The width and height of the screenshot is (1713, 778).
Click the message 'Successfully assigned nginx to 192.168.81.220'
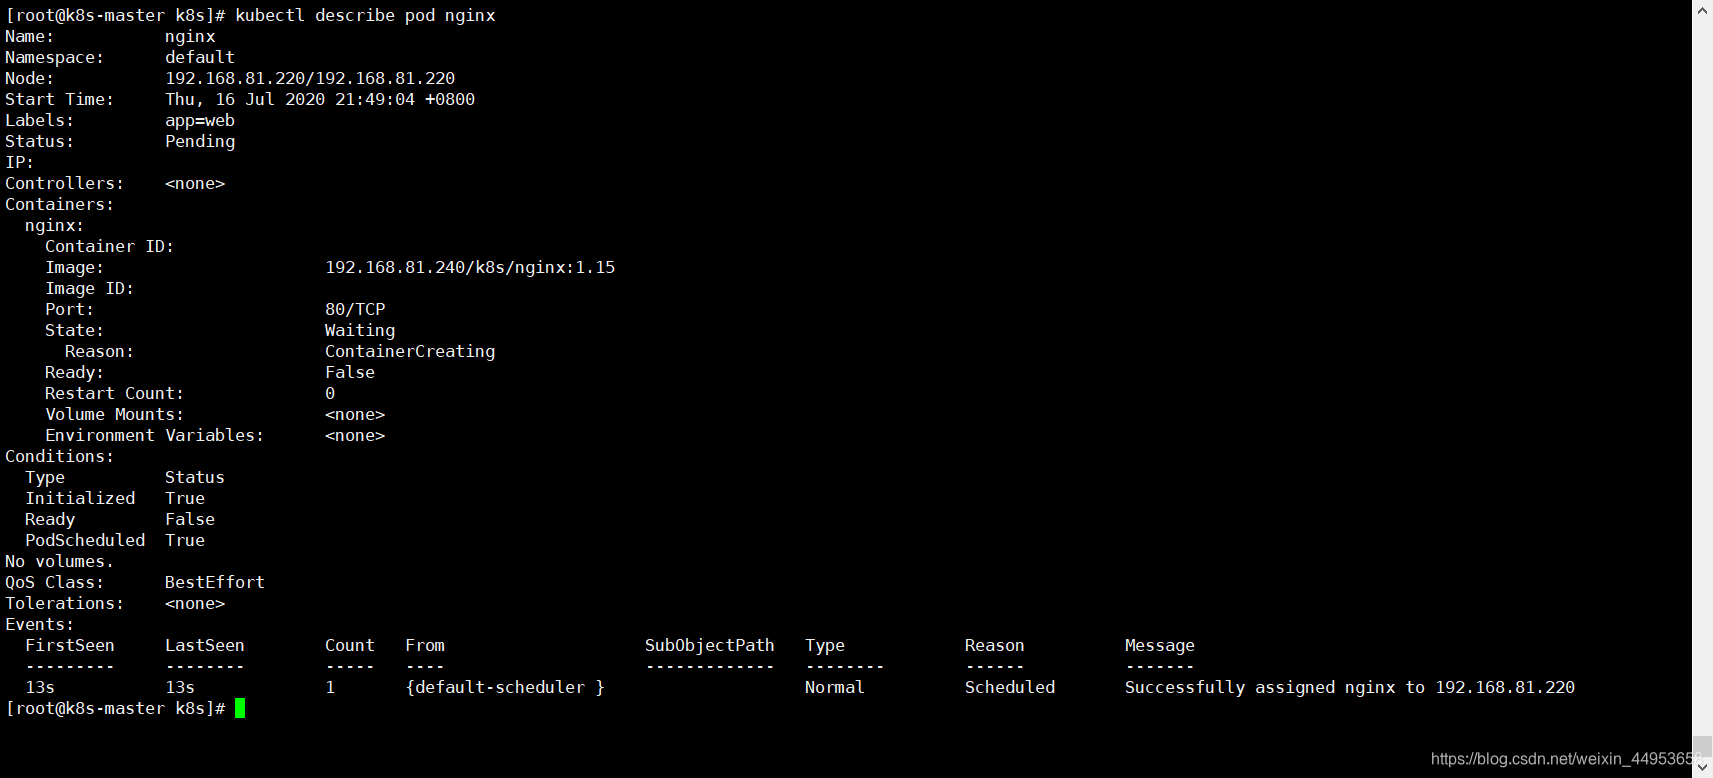click(1350, 687)
